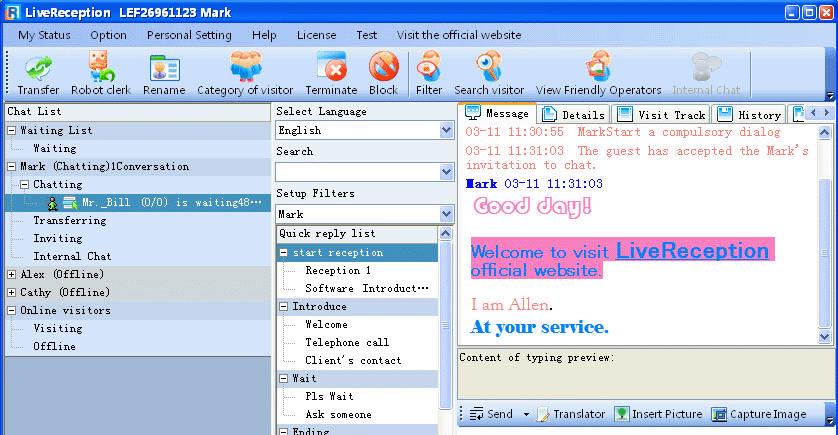Click the message pane scroll down arrow
The image size is (838, 435).
(825, 337)
